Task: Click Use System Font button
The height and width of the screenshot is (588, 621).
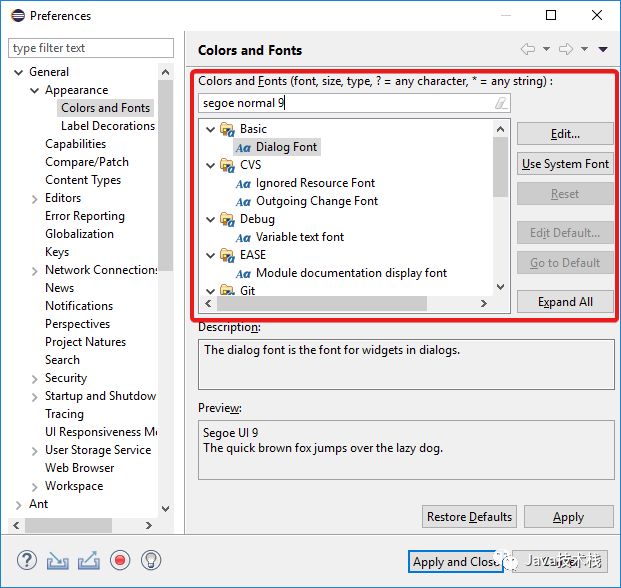Action: [x=565, y=164]
